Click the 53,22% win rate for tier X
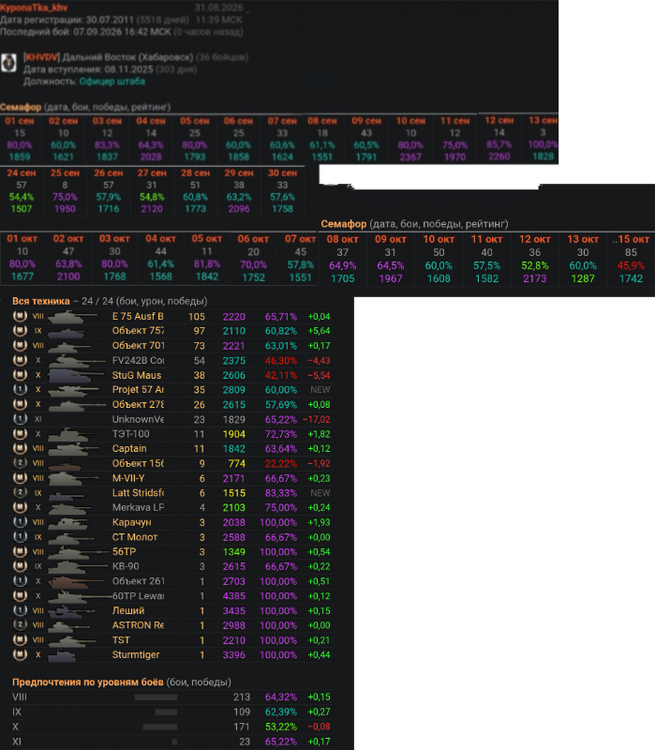 [281, 727]
